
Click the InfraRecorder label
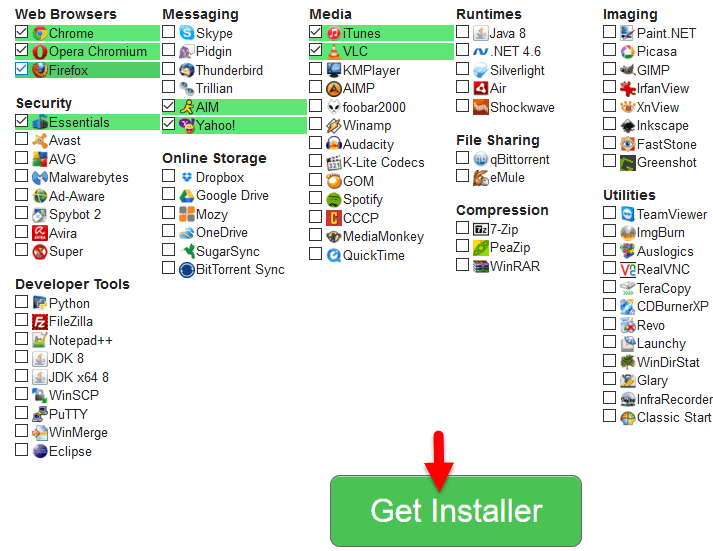[675, 399]
